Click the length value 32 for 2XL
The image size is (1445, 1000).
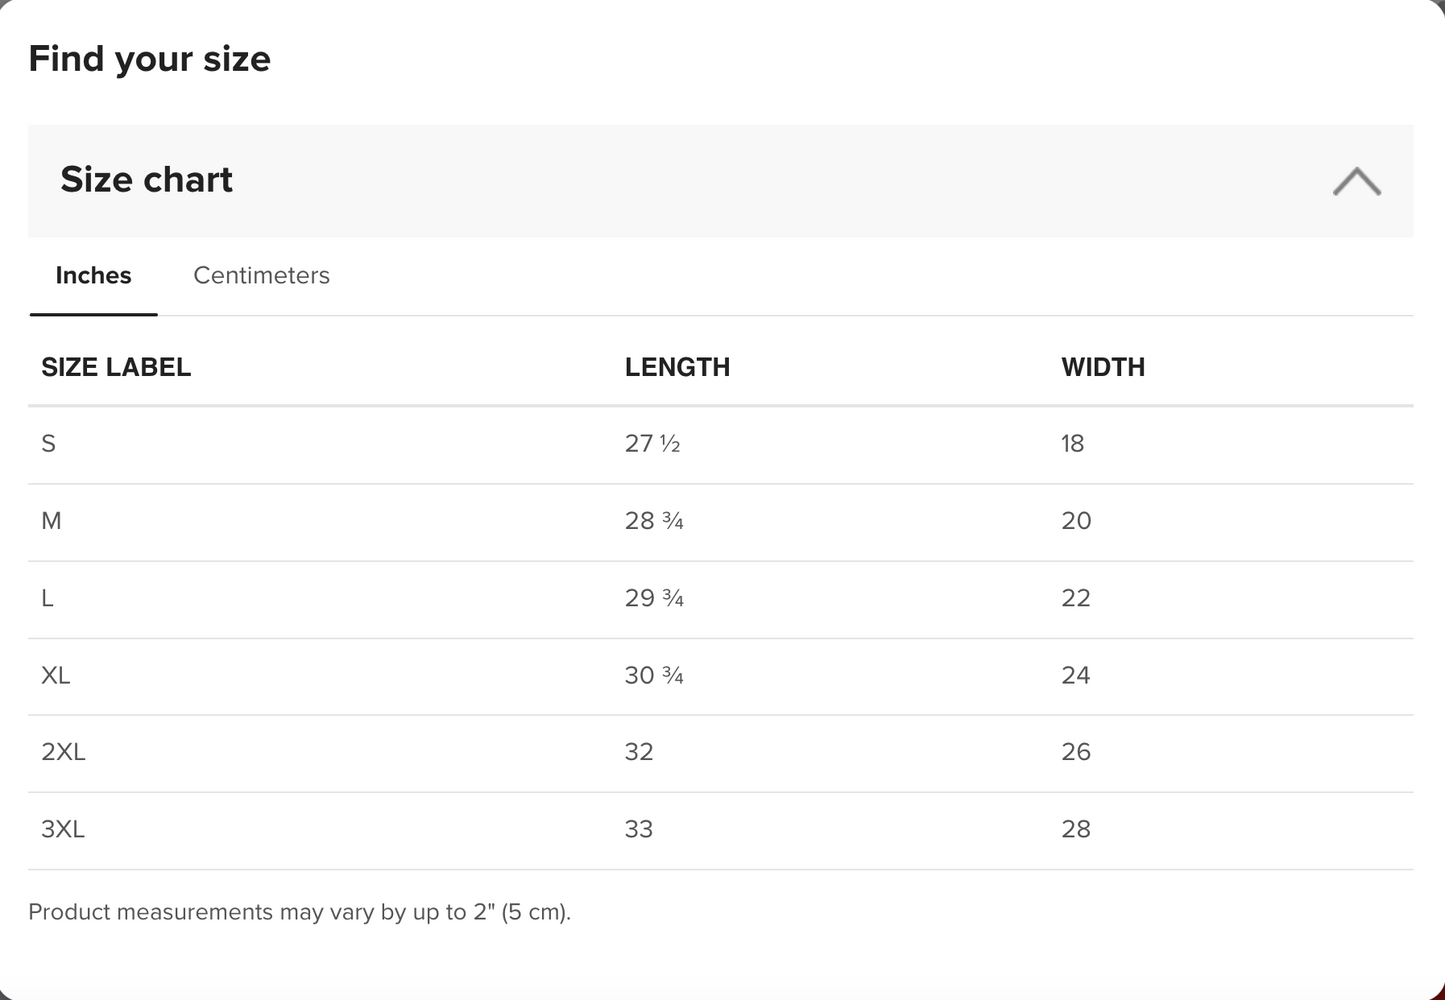[x=639, y=752]
